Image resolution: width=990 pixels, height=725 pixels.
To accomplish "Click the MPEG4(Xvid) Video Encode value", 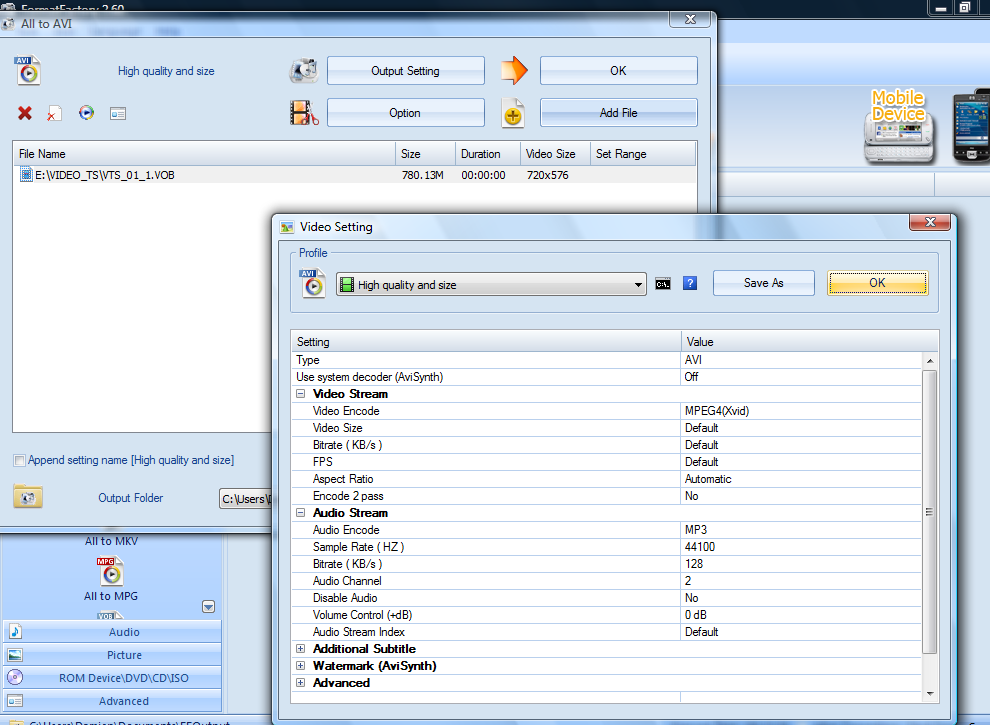I will tap(717, 411).
